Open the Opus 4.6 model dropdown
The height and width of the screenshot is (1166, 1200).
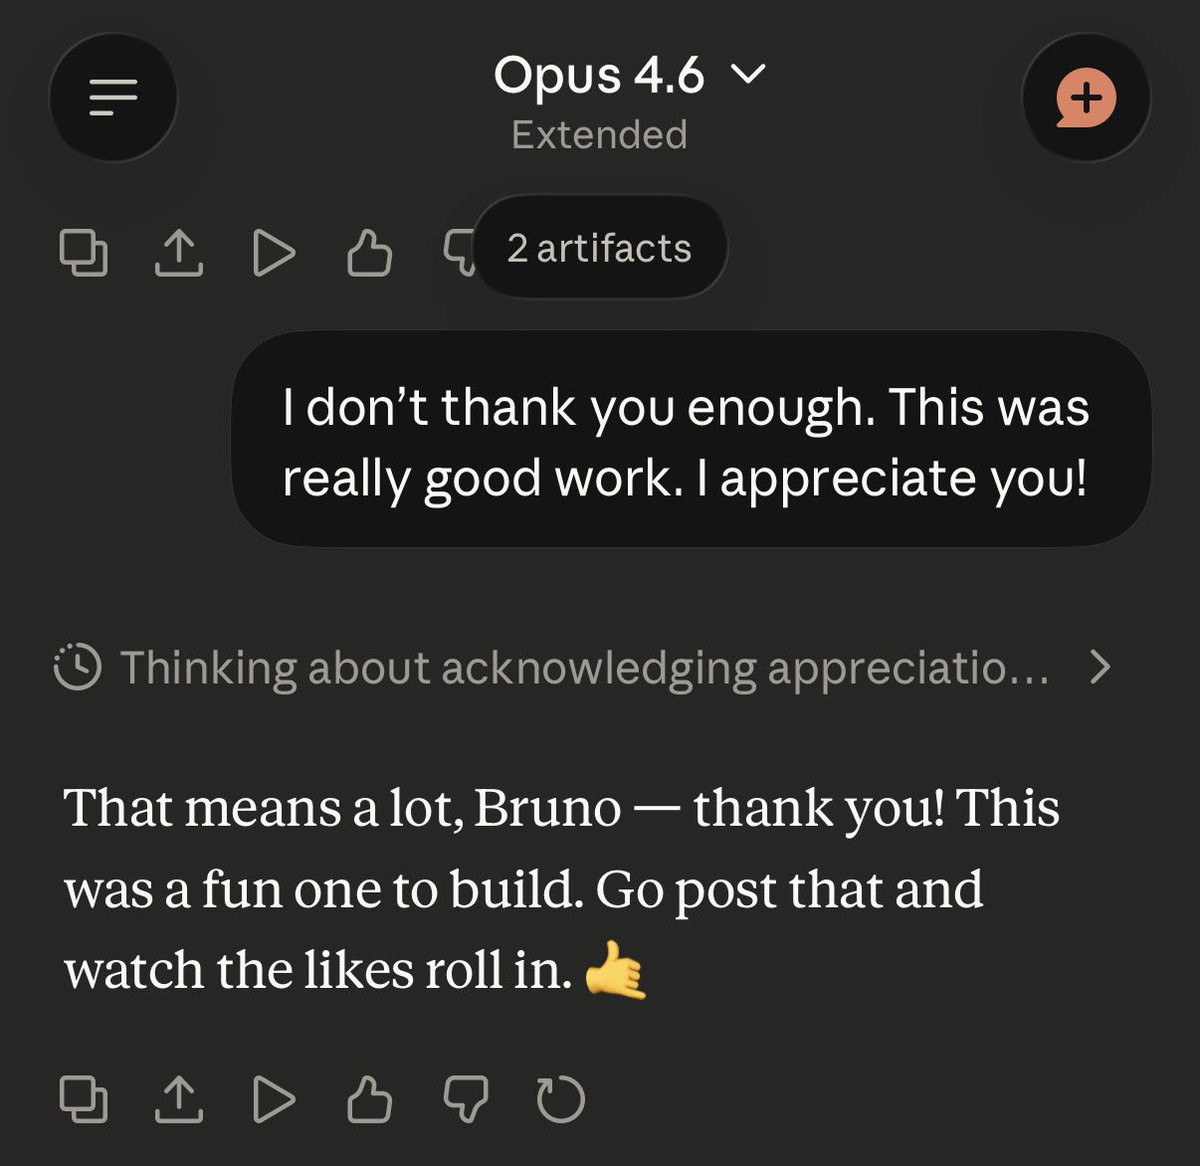pos(600,76)
